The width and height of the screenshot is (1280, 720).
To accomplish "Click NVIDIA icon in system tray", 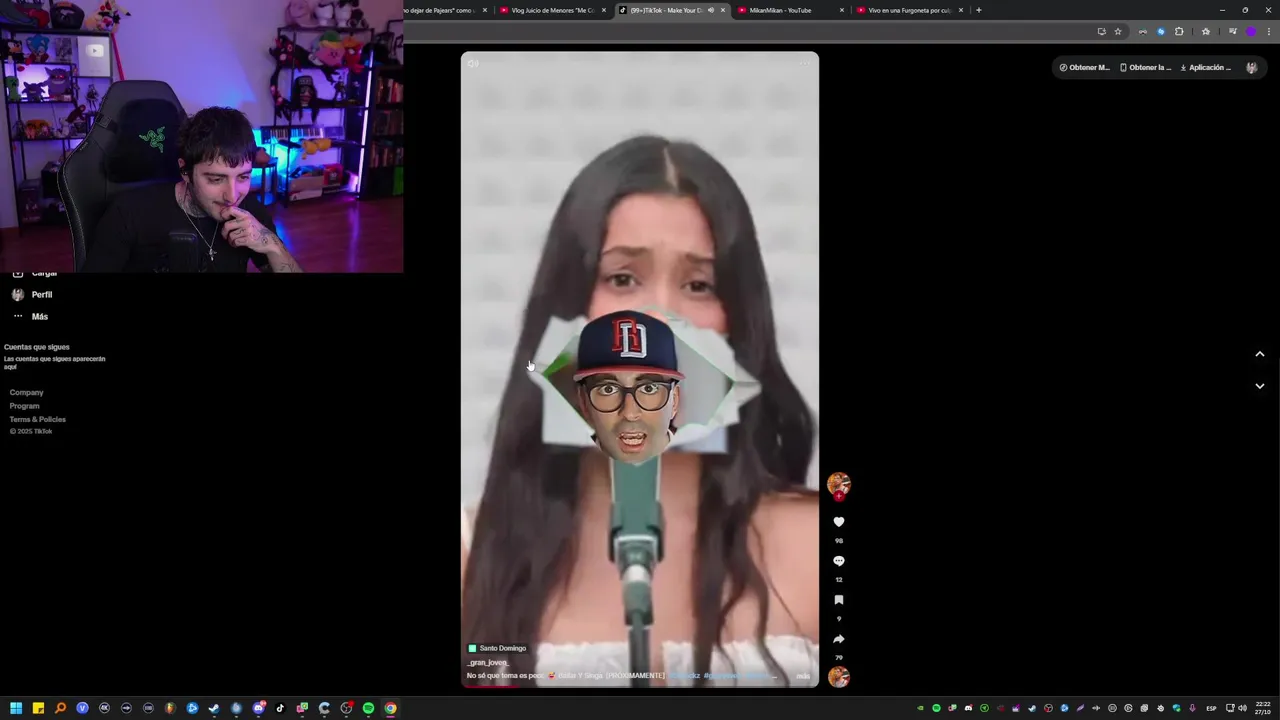I will pos(920,708).
